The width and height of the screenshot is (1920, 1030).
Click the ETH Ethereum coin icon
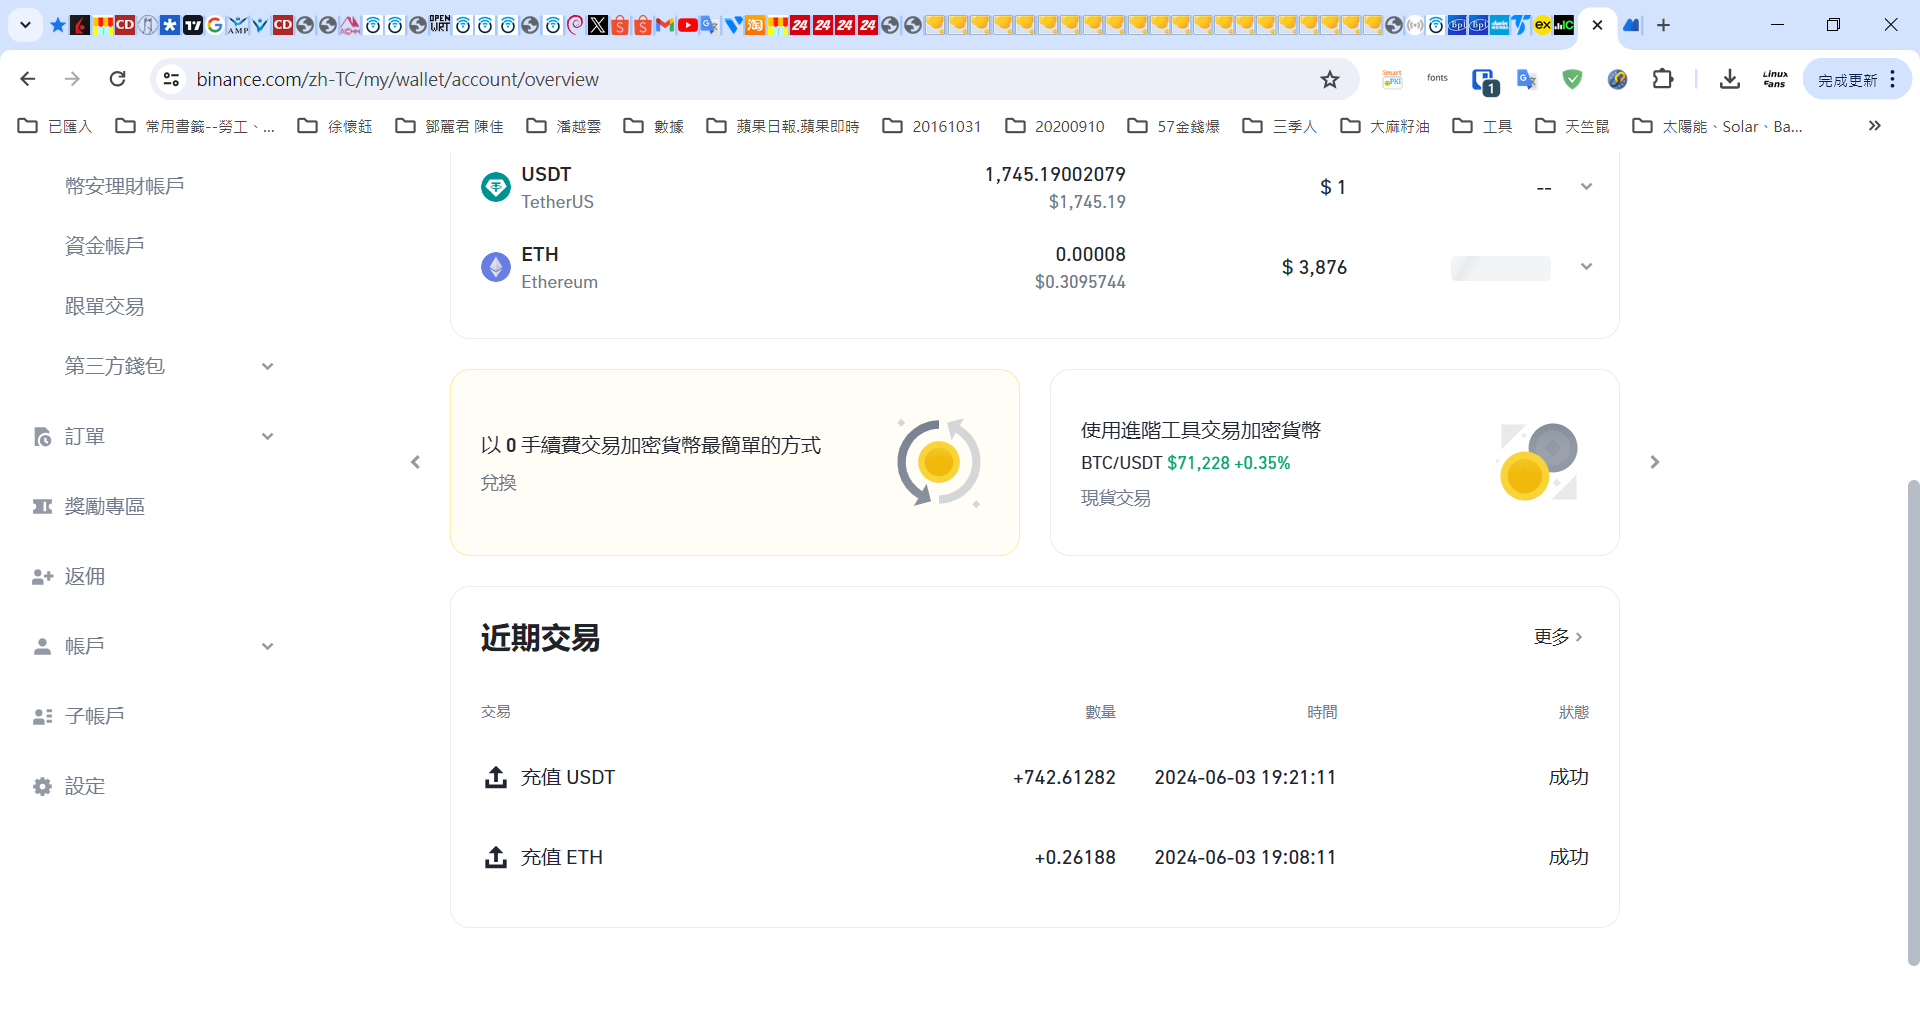click(x=496, y=267)
